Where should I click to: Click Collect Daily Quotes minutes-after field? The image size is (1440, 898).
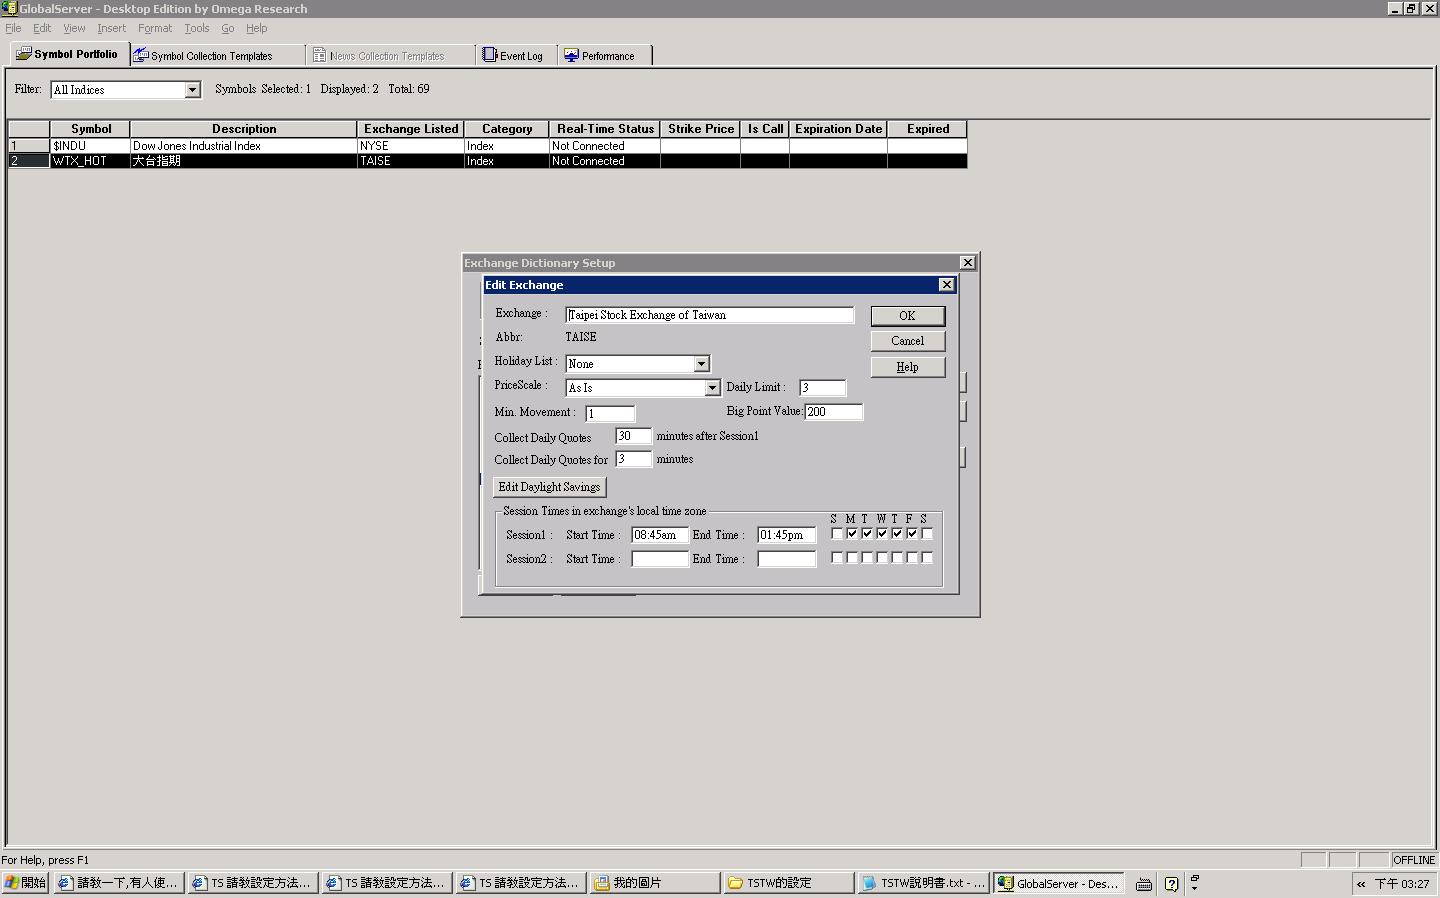[x=633, y=436]
